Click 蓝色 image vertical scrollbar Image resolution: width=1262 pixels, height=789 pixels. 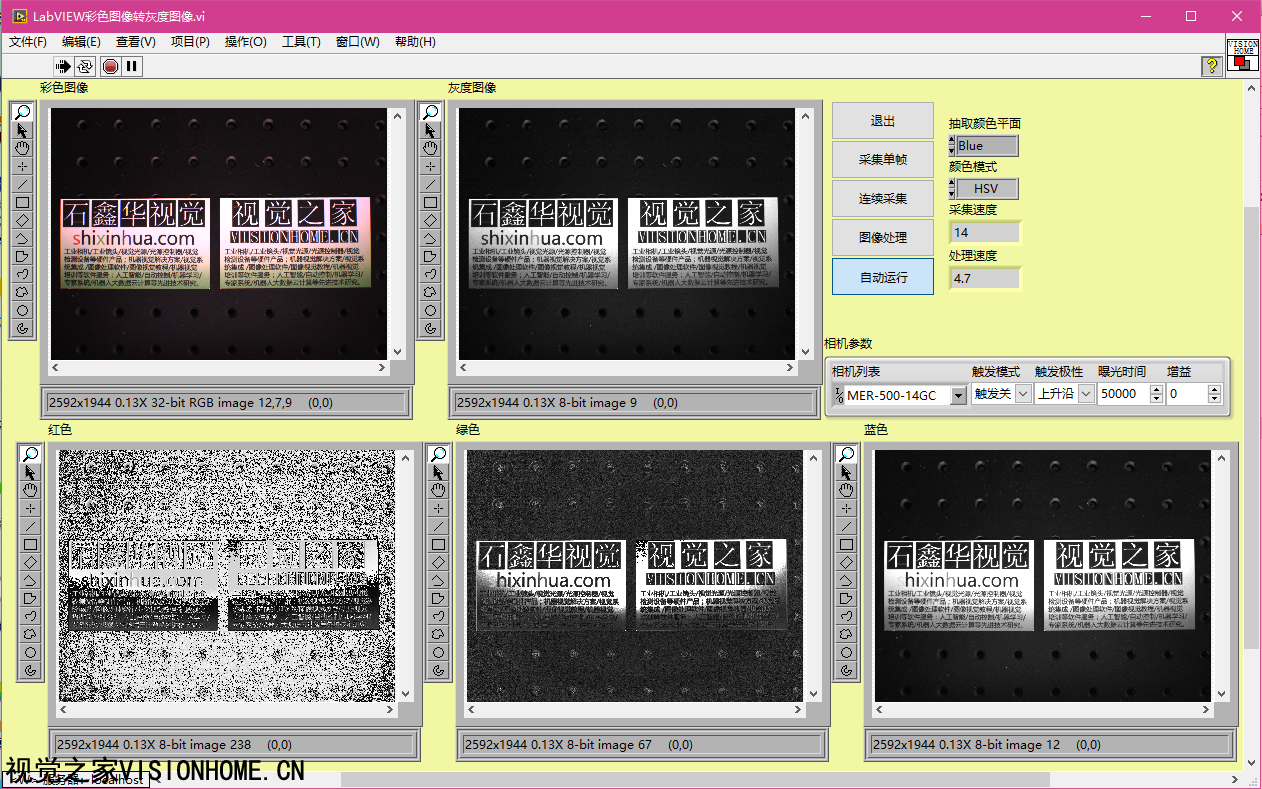tap(1220, 575)
